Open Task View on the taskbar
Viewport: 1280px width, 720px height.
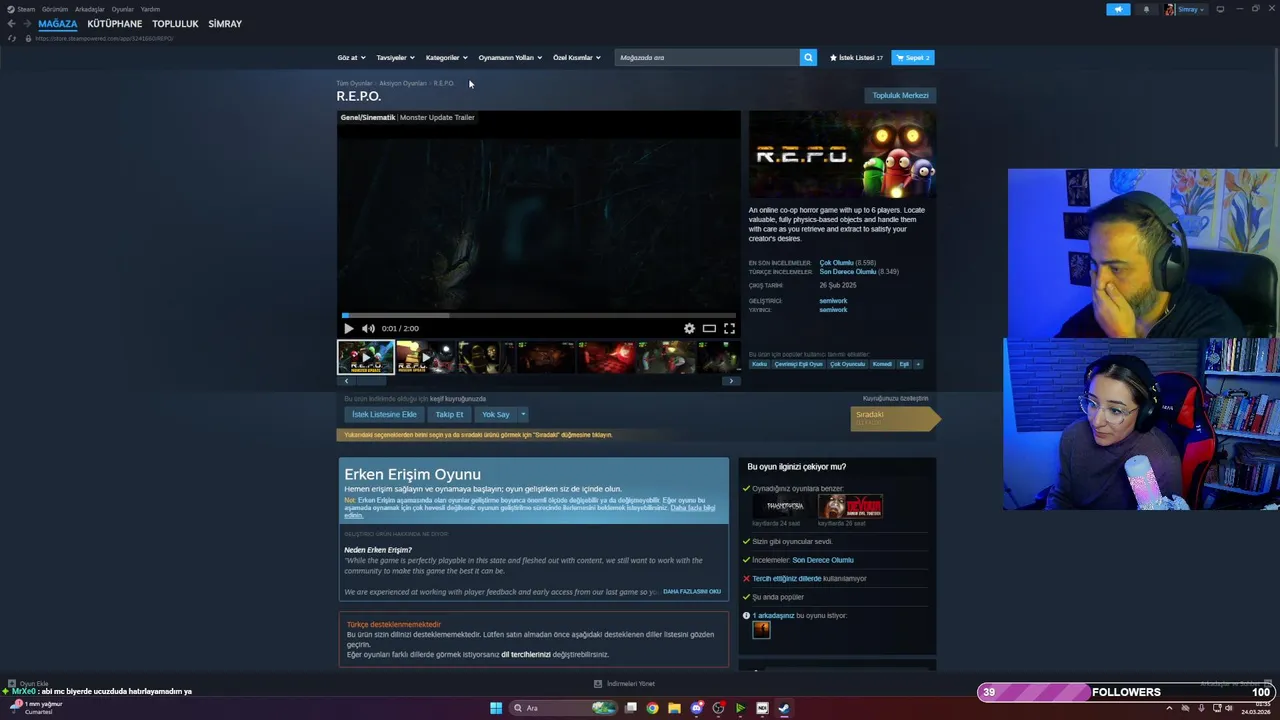(x=630, y=708)
